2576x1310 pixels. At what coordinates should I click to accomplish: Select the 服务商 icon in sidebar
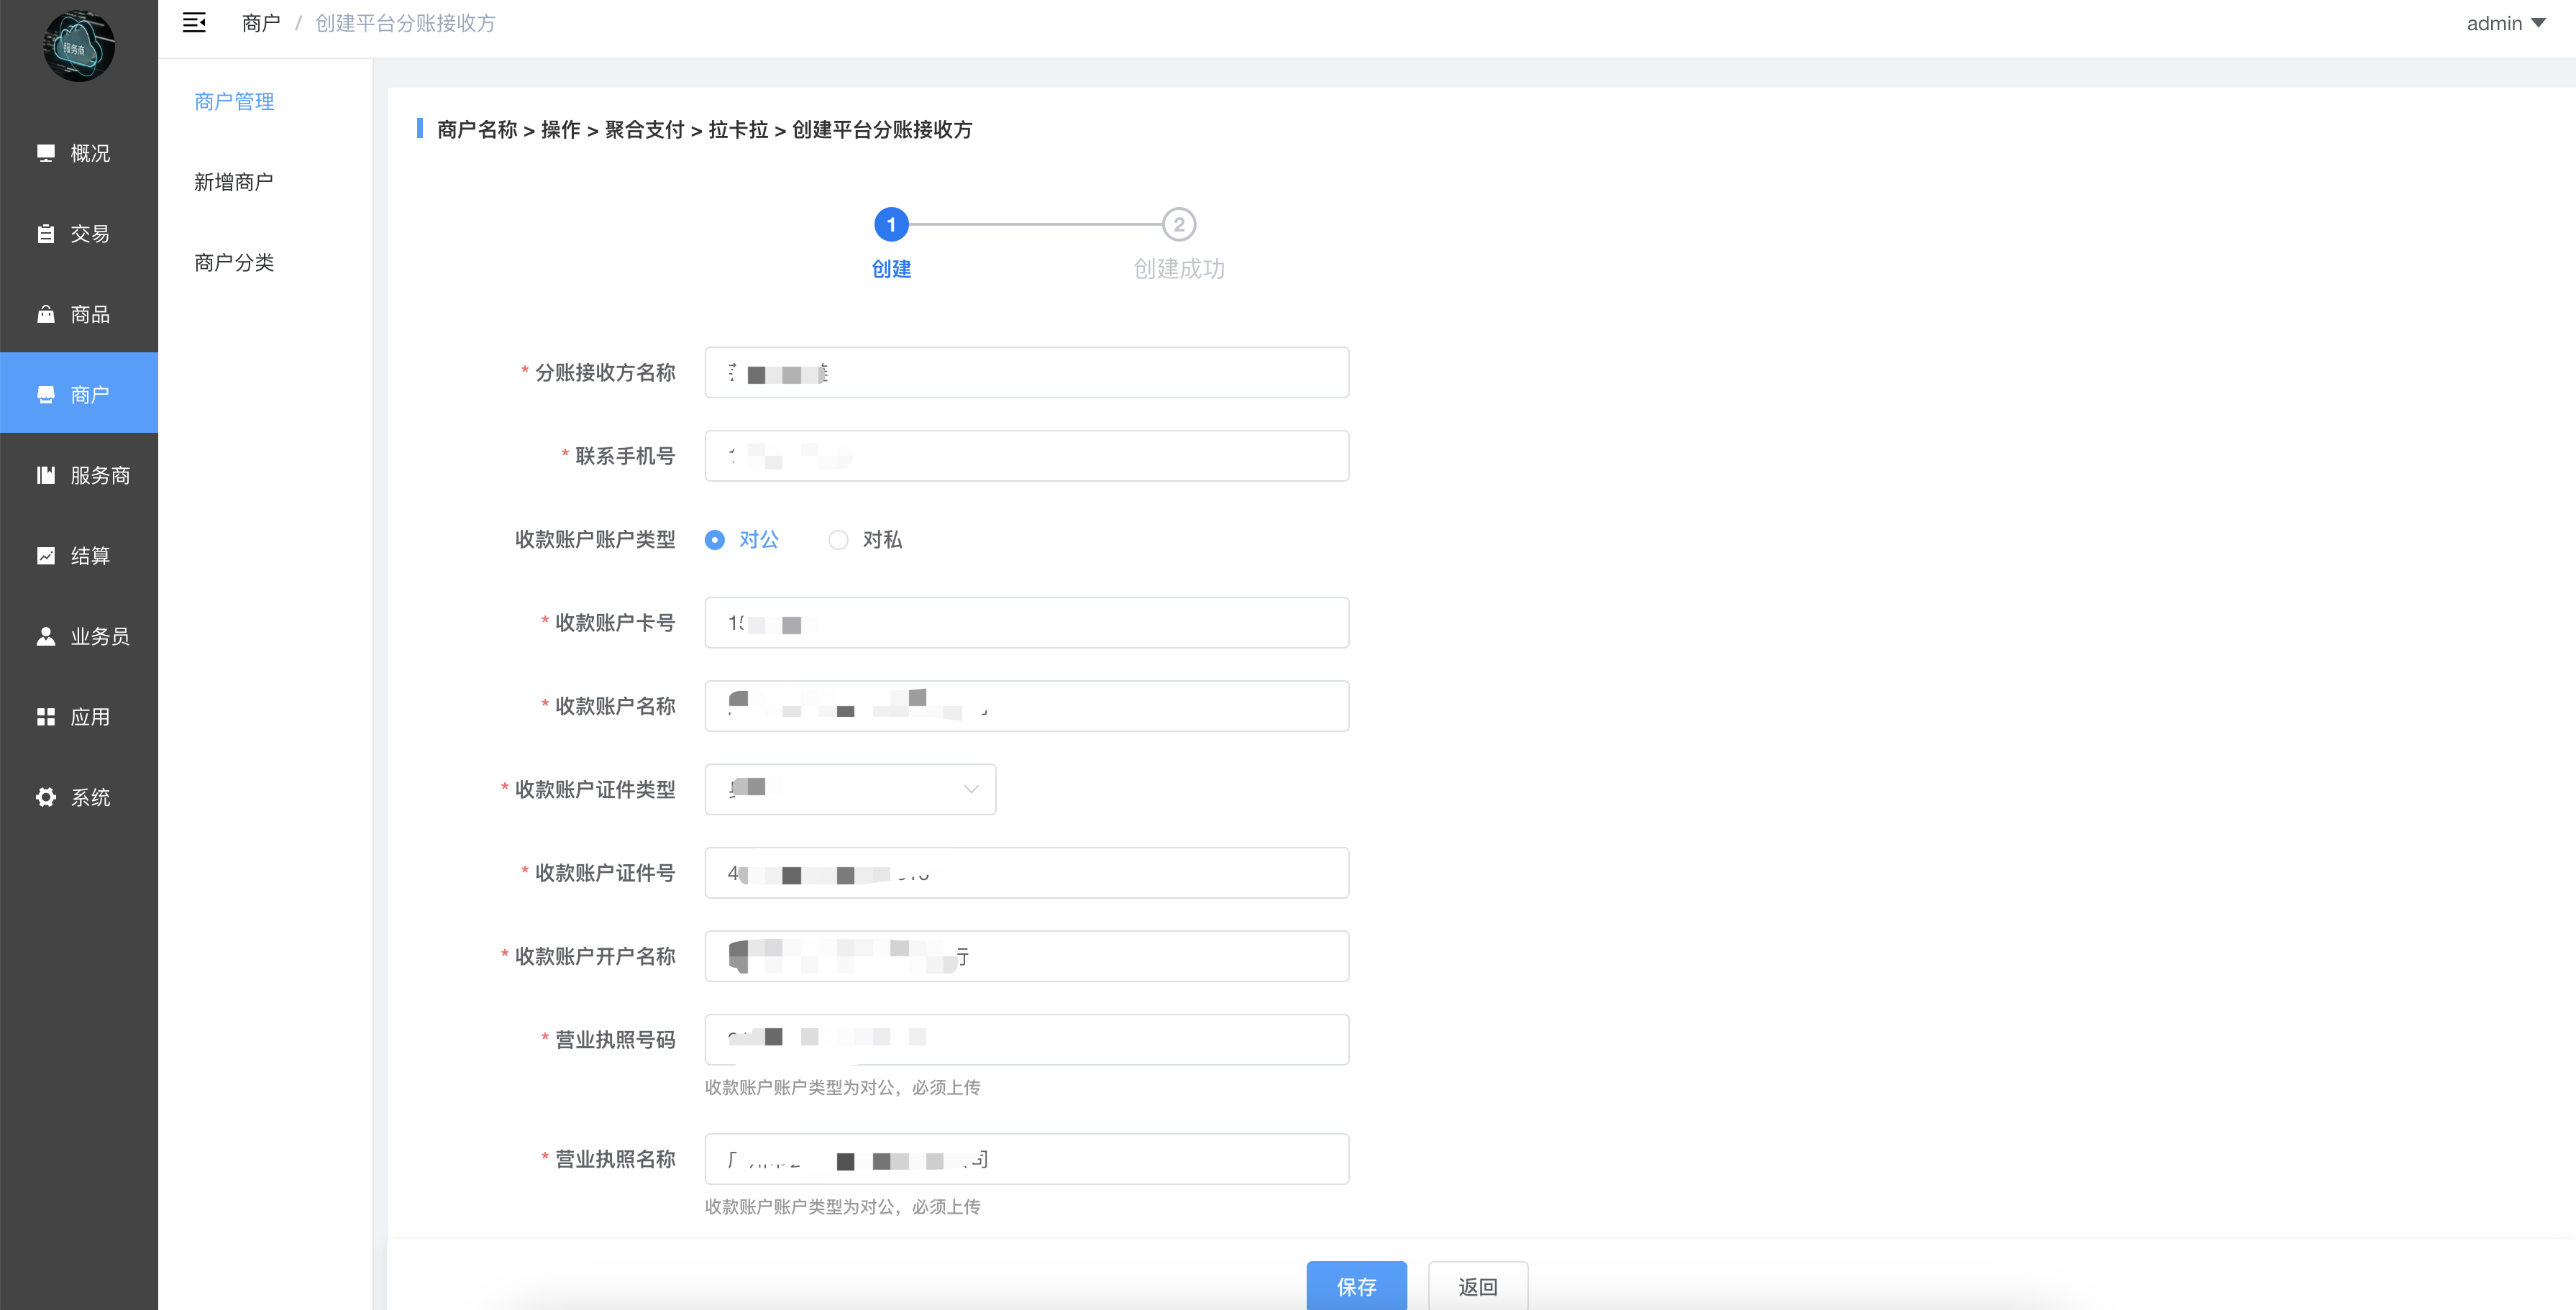[x=46, y=475]
